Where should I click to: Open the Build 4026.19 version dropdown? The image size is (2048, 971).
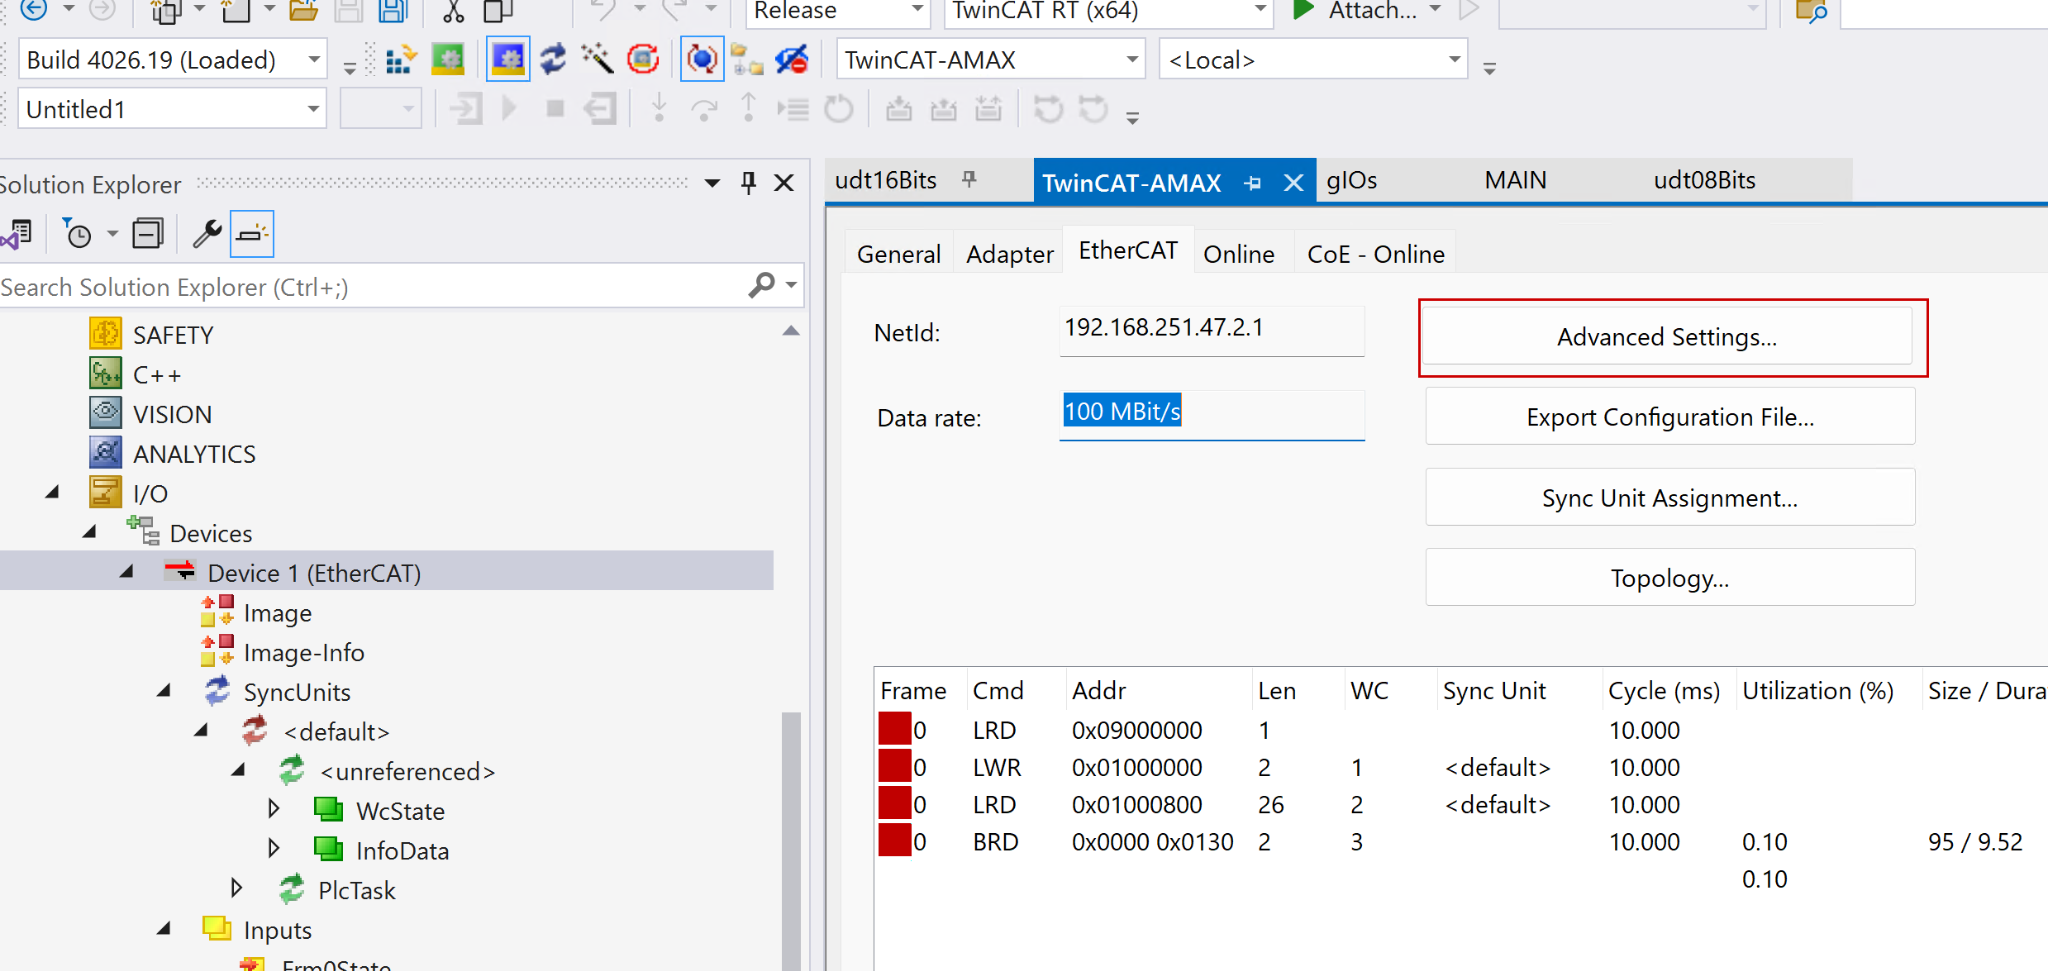coord(314,60)
